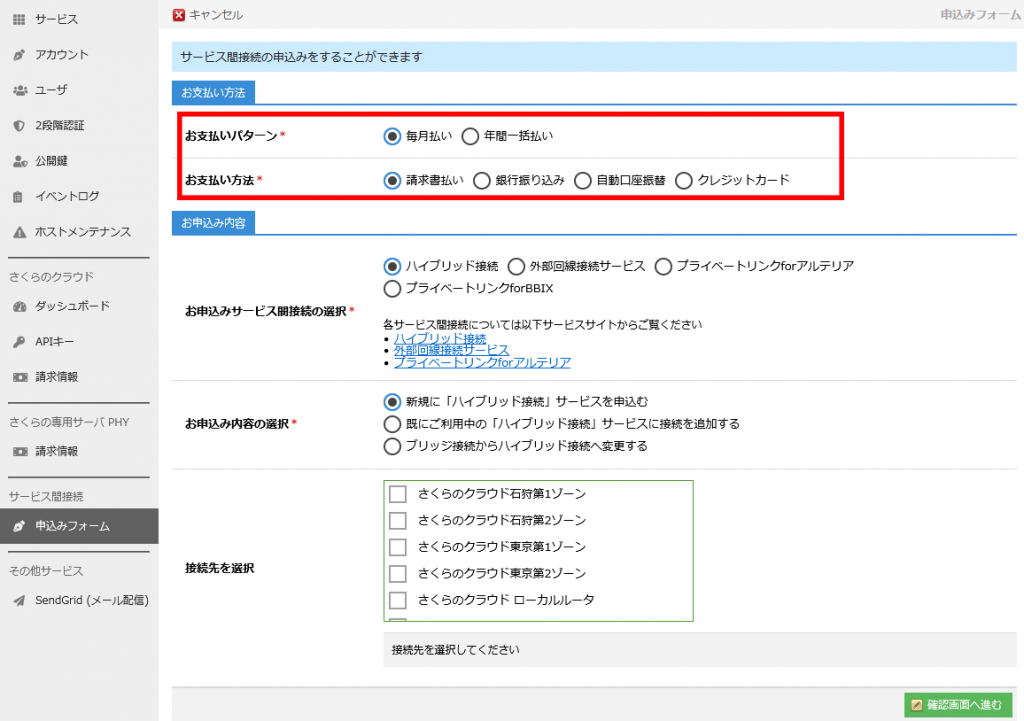This screenshot has width=1024, height=721.
Task: Choose ブリッジ接続からハイブリッド接続へ変更する
Action: click(x=392, y=447)
